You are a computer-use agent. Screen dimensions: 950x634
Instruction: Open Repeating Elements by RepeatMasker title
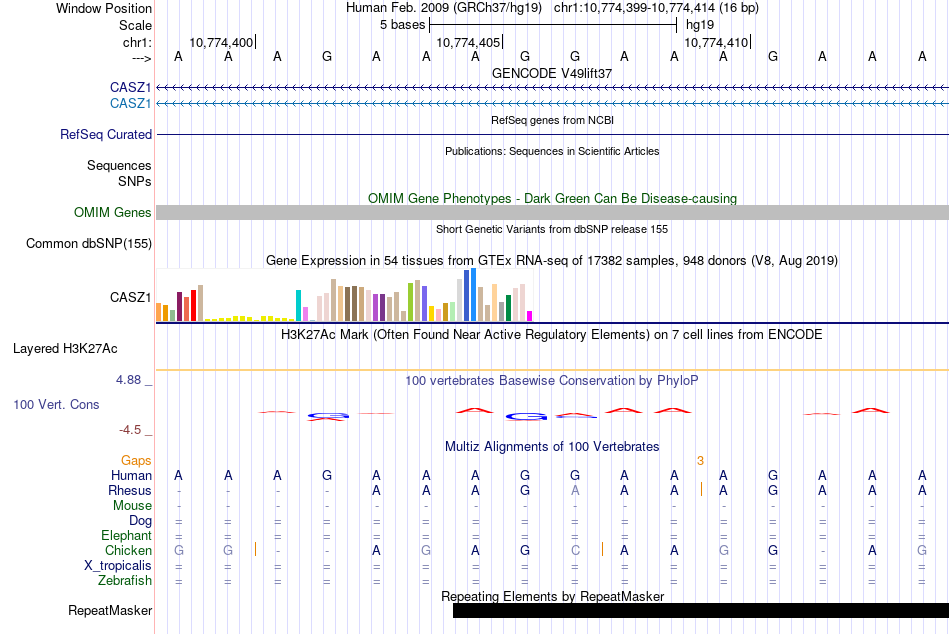coord(553,596)
